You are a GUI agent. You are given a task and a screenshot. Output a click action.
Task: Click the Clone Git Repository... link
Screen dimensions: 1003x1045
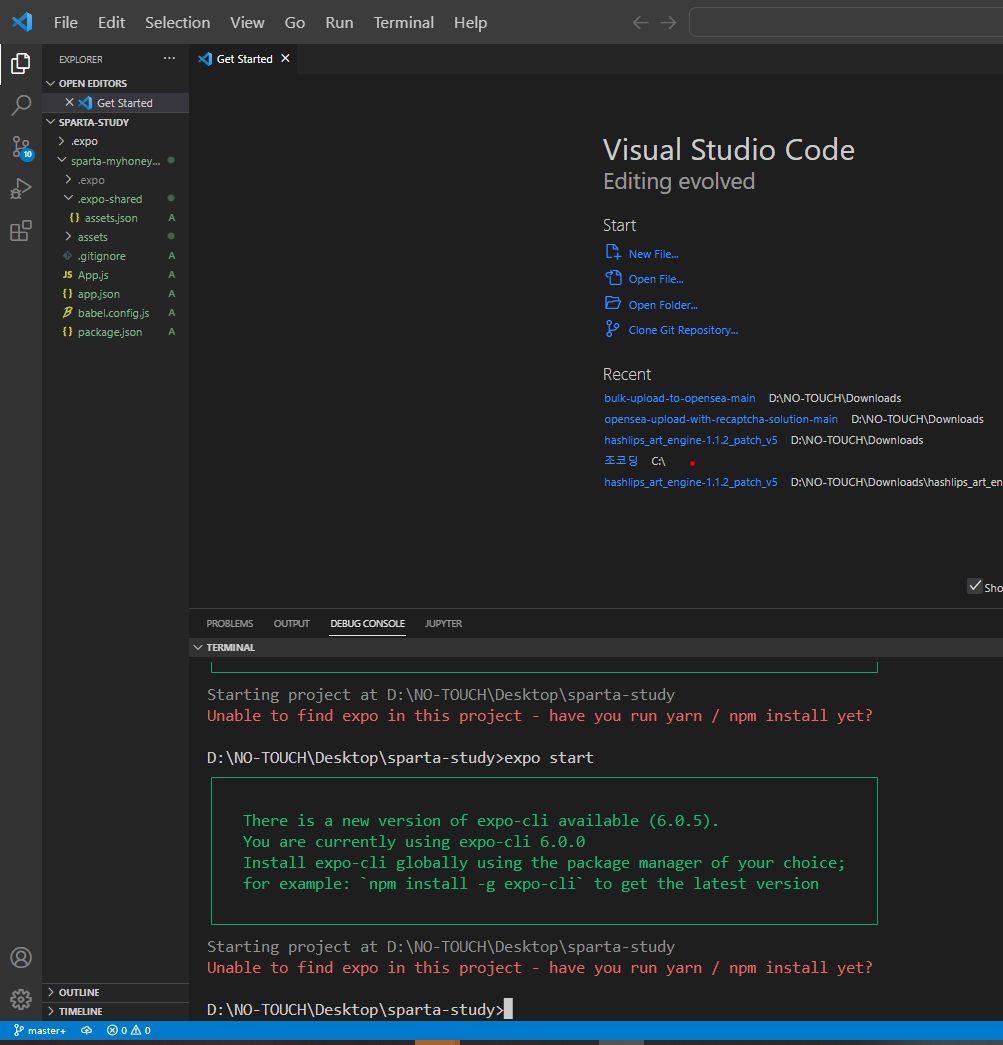click(683, 330)
